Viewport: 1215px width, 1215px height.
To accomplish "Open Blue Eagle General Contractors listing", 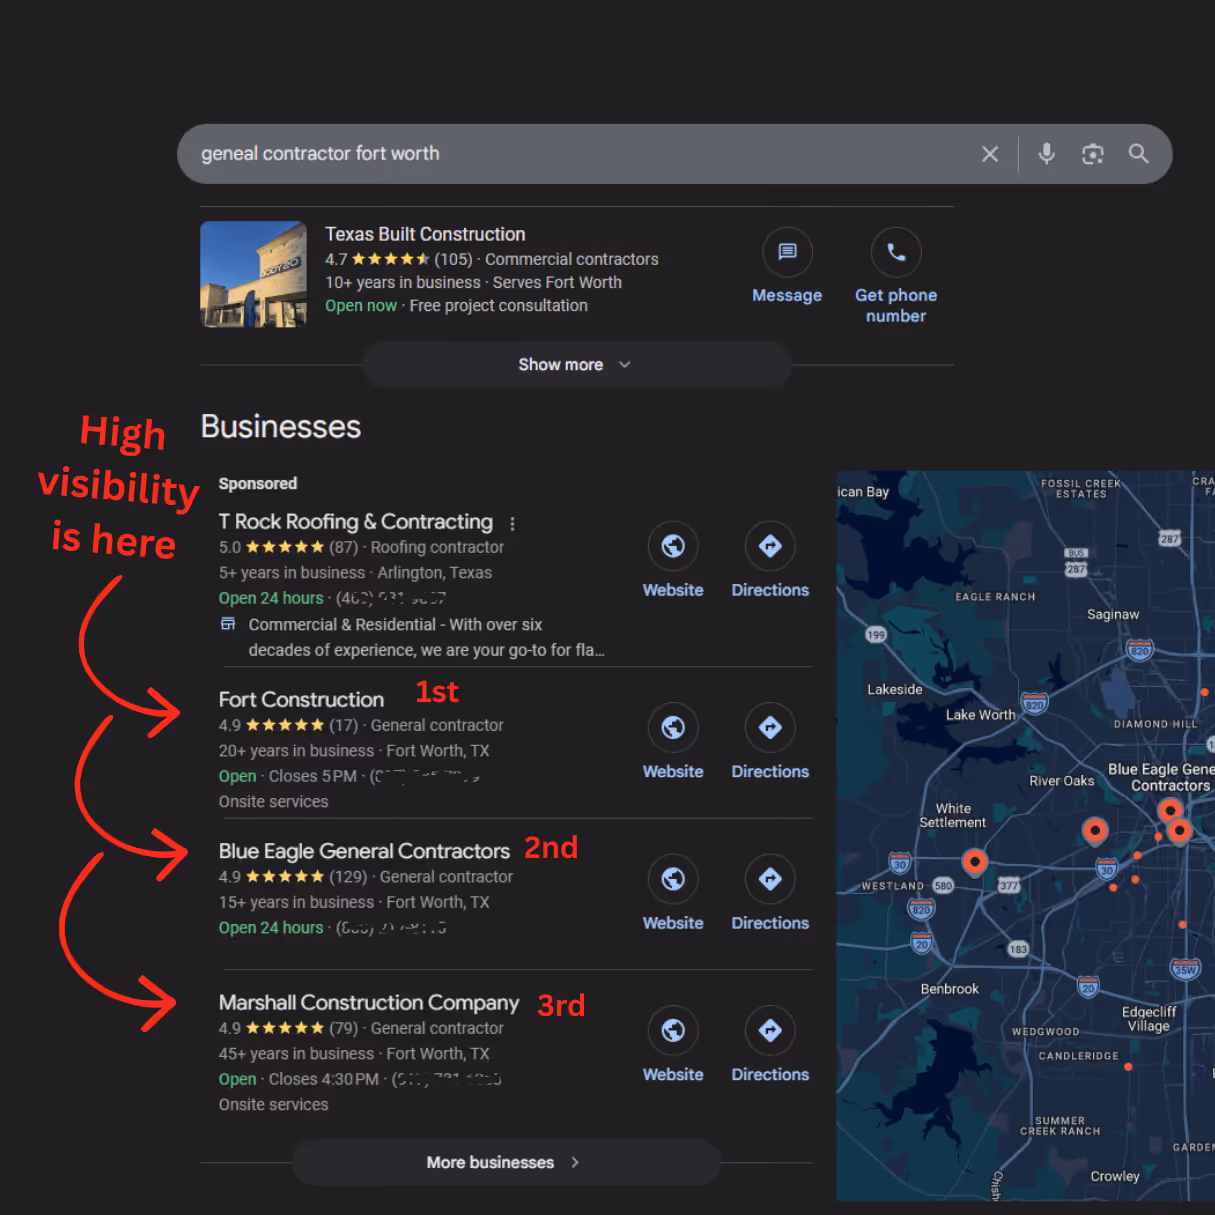I will coord(364,851).
